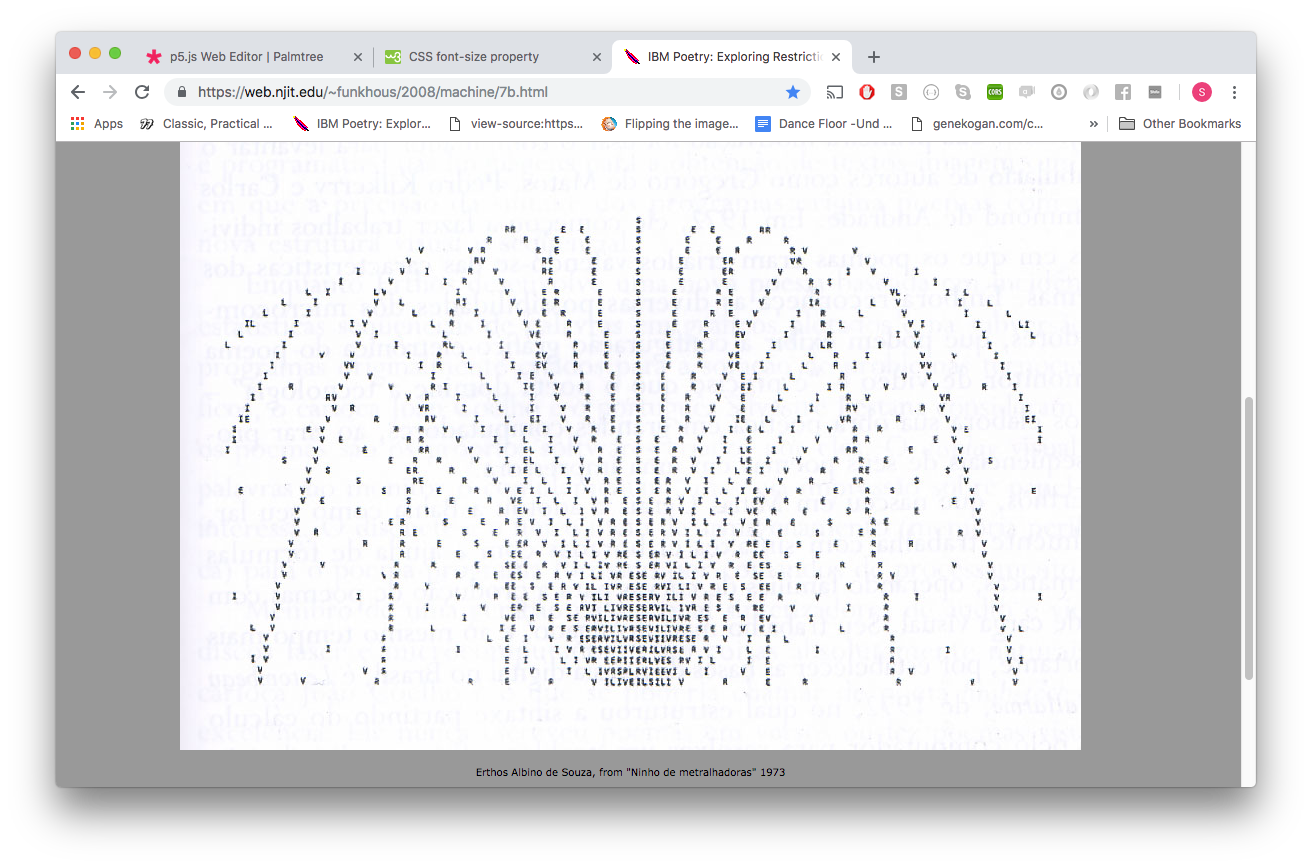The image size is (1312, 867).
Task: Open the Skype extension icon
Action: pos(963,92)
